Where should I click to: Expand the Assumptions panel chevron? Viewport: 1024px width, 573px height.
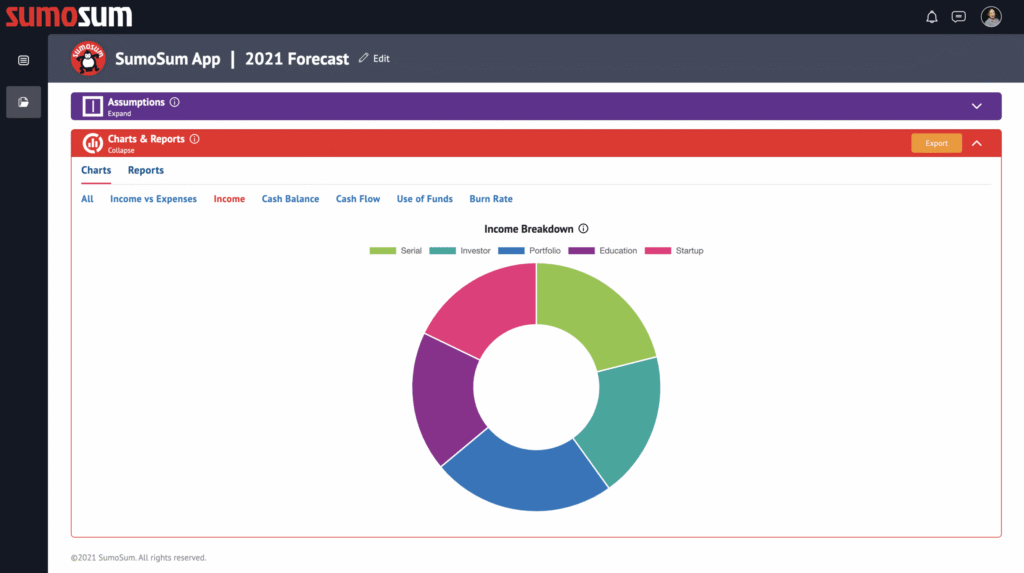coord(977,106)
